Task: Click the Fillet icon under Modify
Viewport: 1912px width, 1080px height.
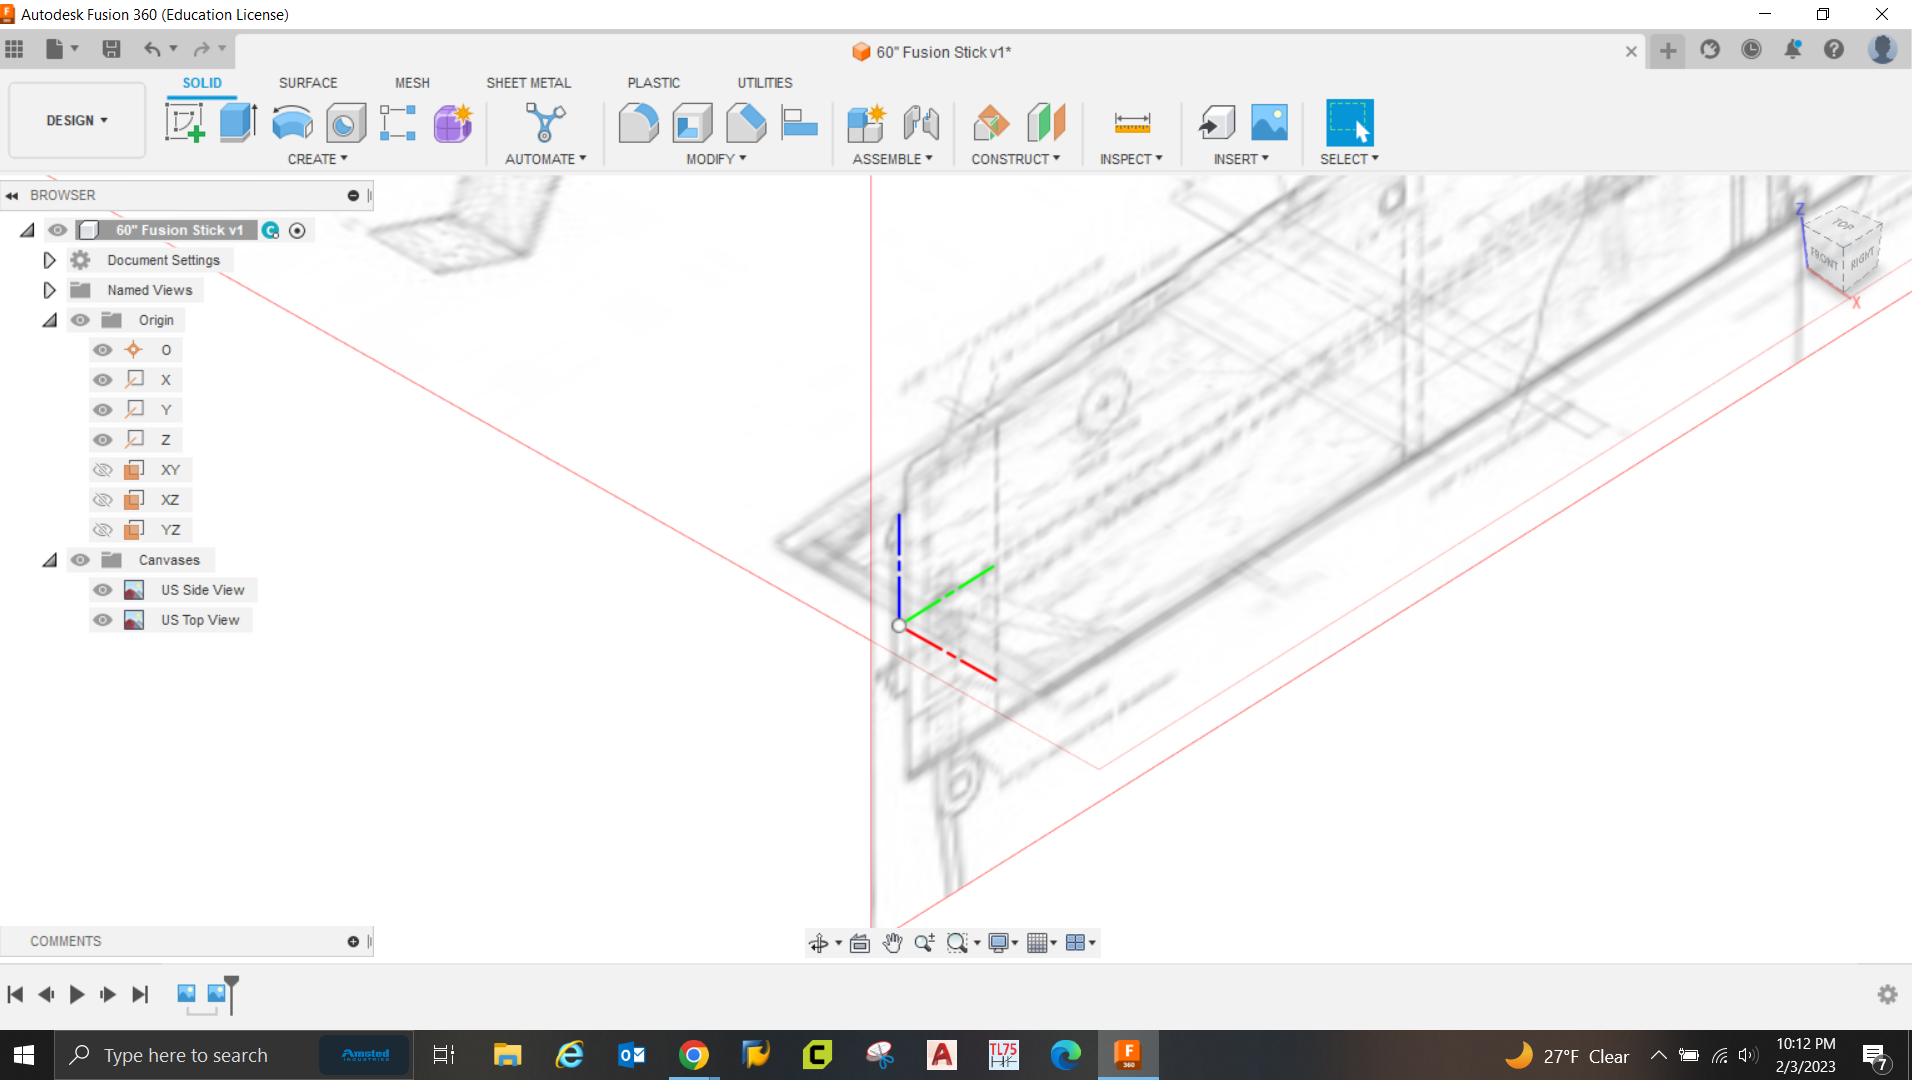Action: (639, 121)
